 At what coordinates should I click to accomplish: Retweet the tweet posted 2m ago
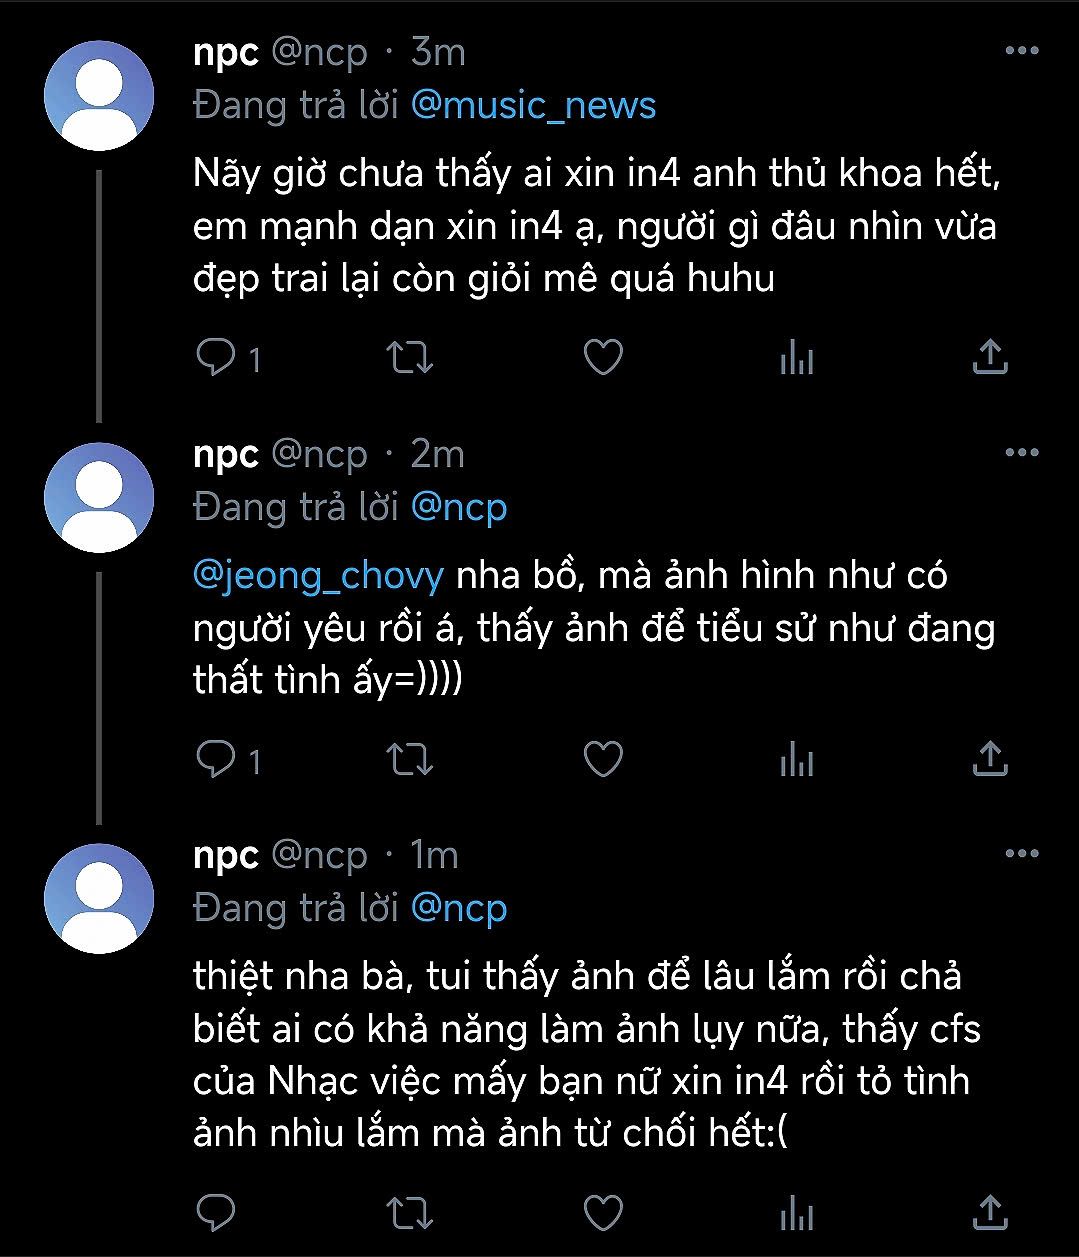[409, 760]
